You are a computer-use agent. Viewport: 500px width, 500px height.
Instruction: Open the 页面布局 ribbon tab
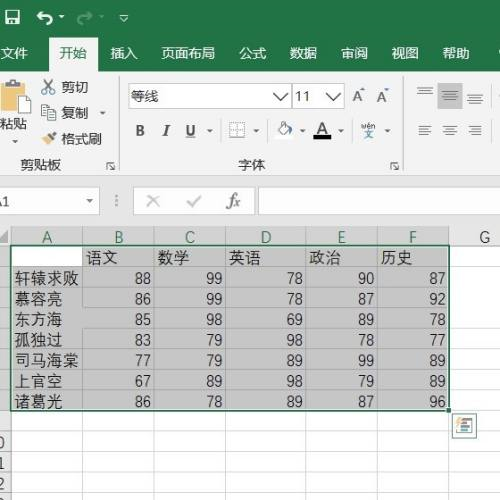tap(188, 53)
